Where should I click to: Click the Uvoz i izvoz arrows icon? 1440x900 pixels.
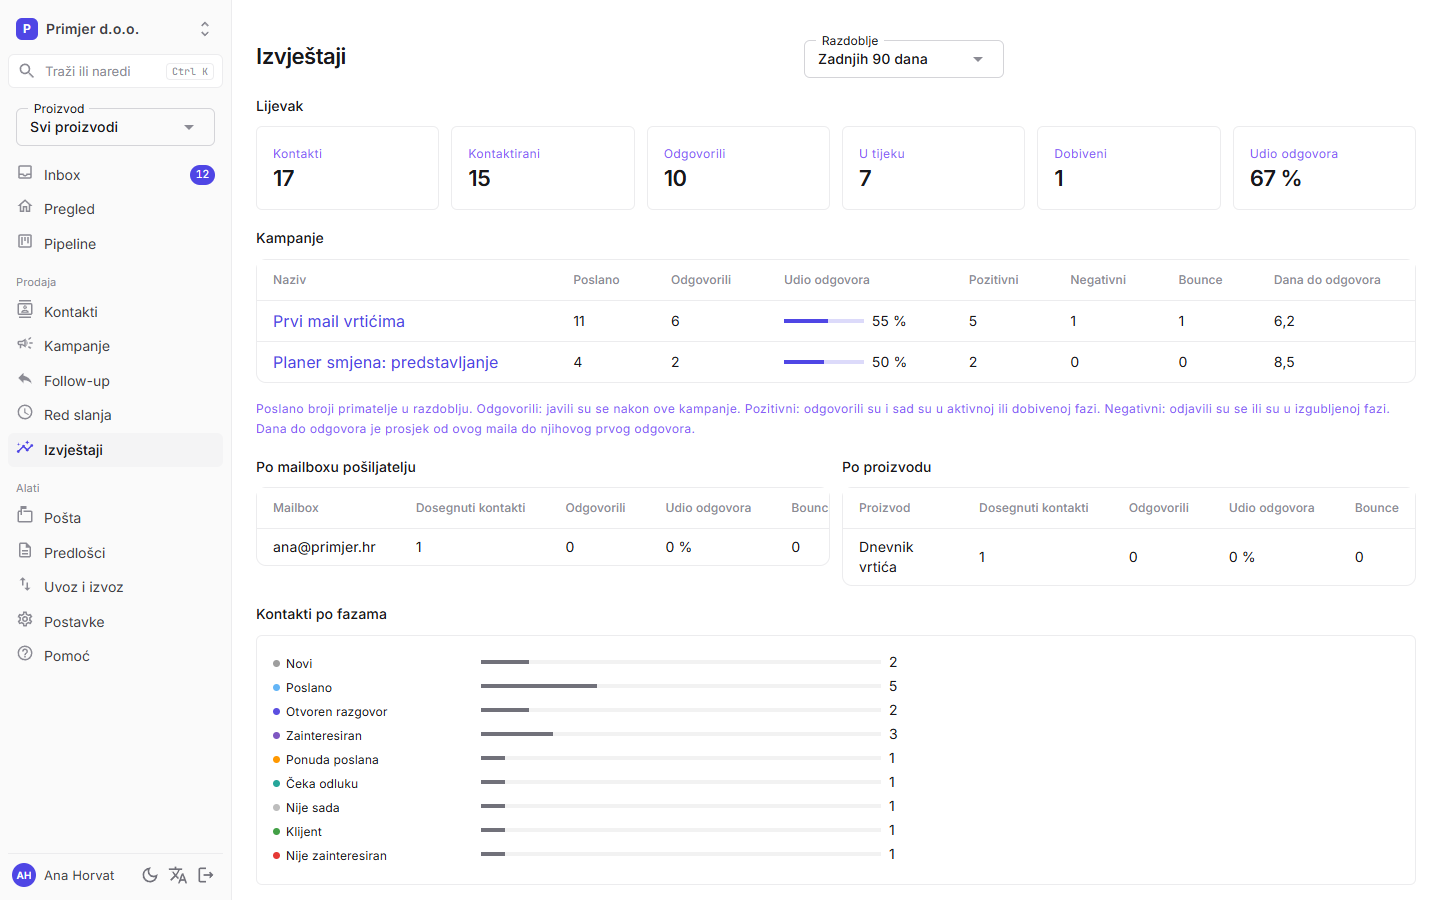click(25, 585)
